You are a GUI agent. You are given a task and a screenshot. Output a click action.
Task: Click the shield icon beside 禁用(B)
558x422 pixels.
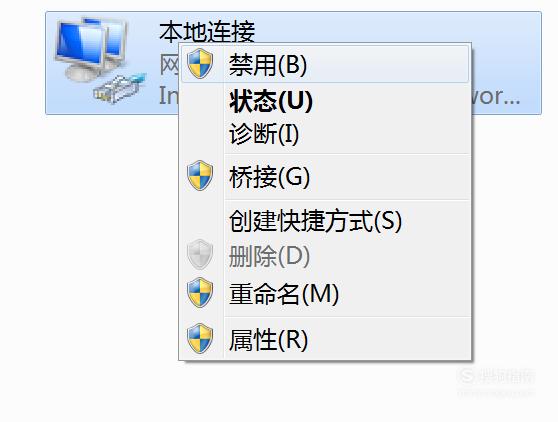[200, 64]
